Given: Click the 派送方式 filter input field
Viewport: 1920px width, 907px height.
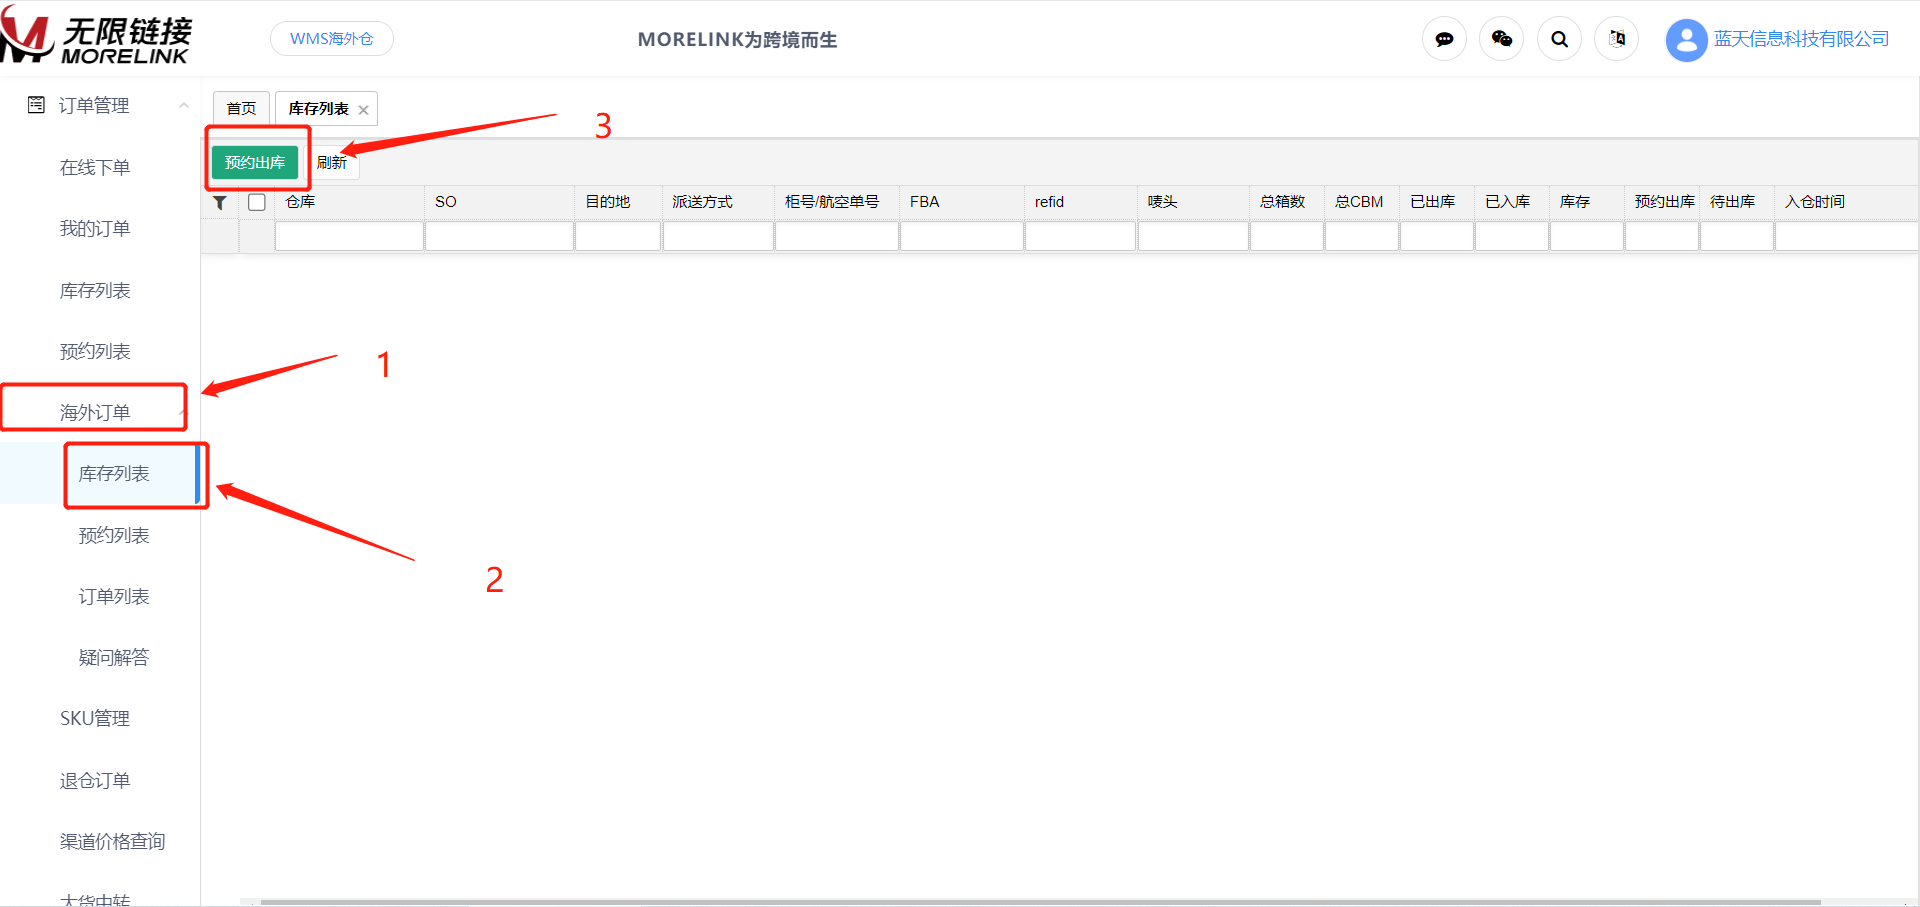Looking at the screenshot, I should [718, 236].
